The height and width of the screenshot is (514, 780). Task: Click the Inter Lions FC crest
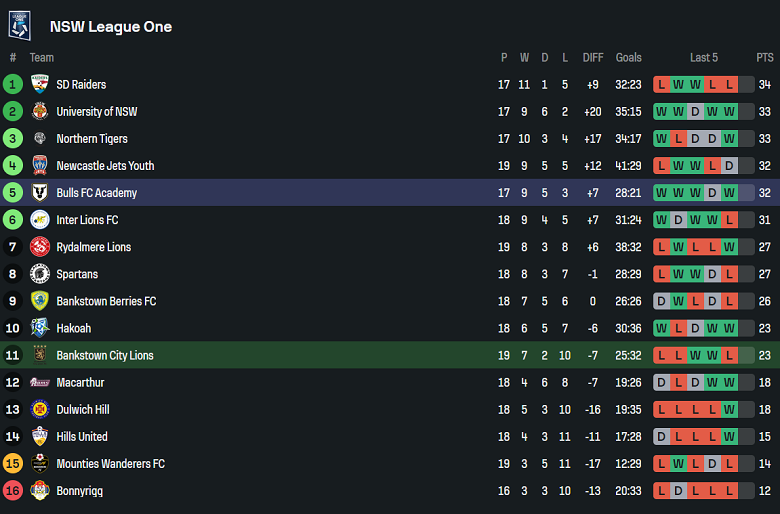tap(40, 220)
